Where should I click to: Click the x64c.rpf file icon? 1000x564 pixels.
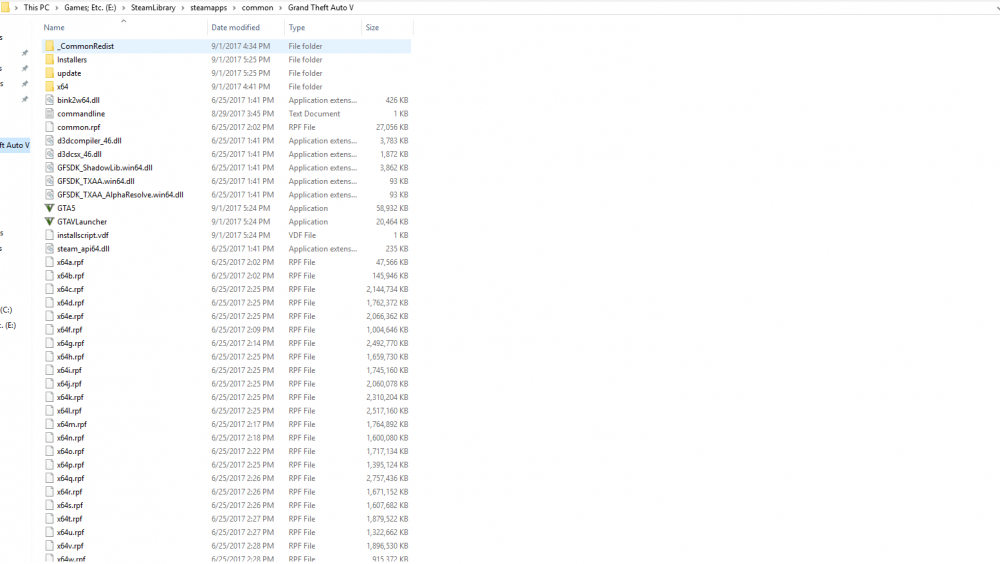(50, 289)
